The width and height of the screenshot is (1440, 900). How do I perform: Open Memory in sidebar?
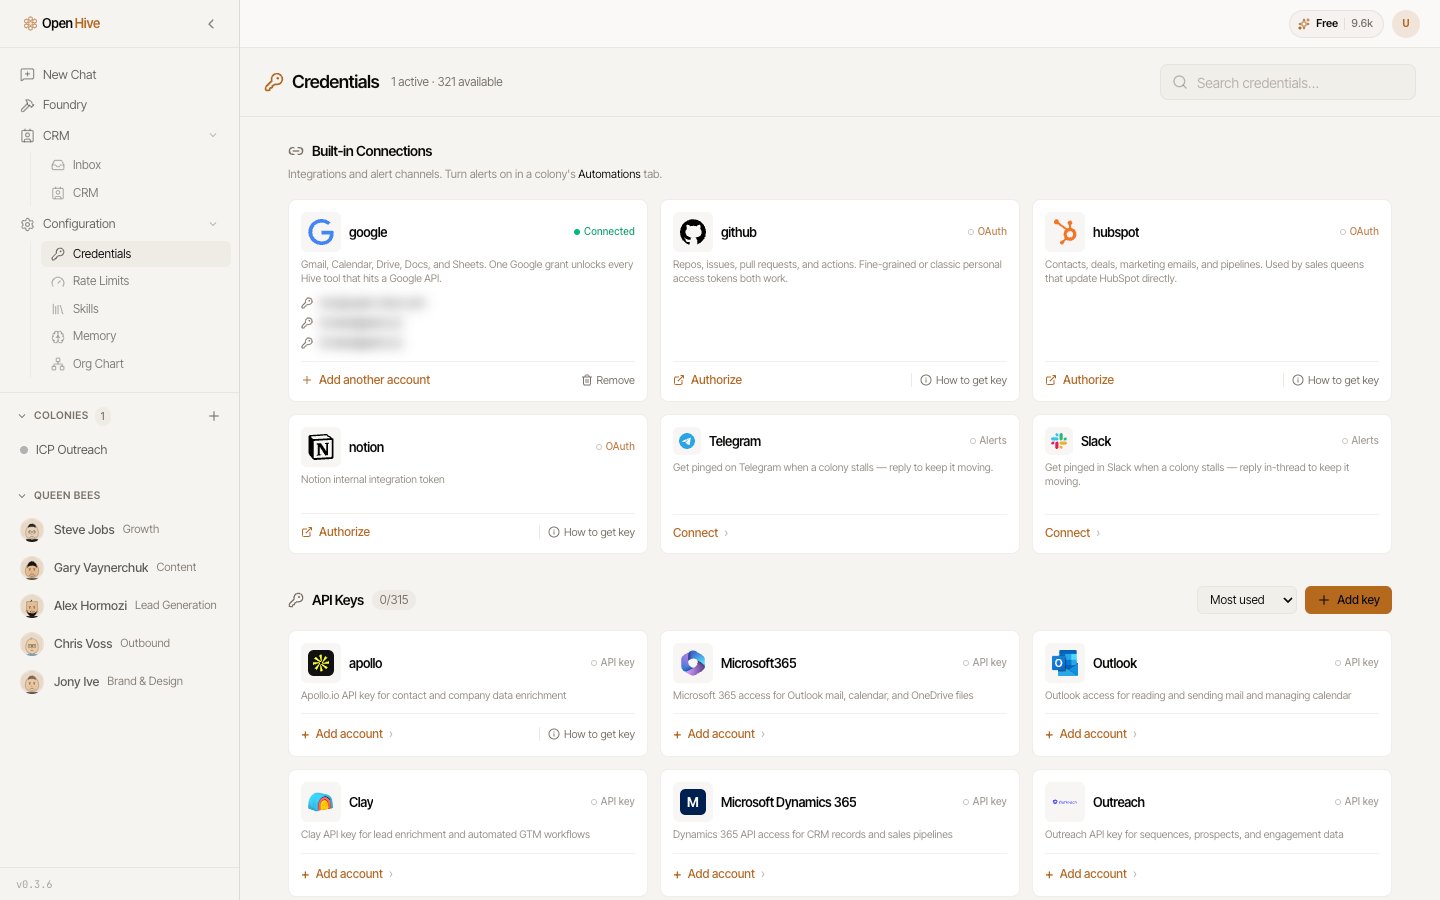pos(136,336)
